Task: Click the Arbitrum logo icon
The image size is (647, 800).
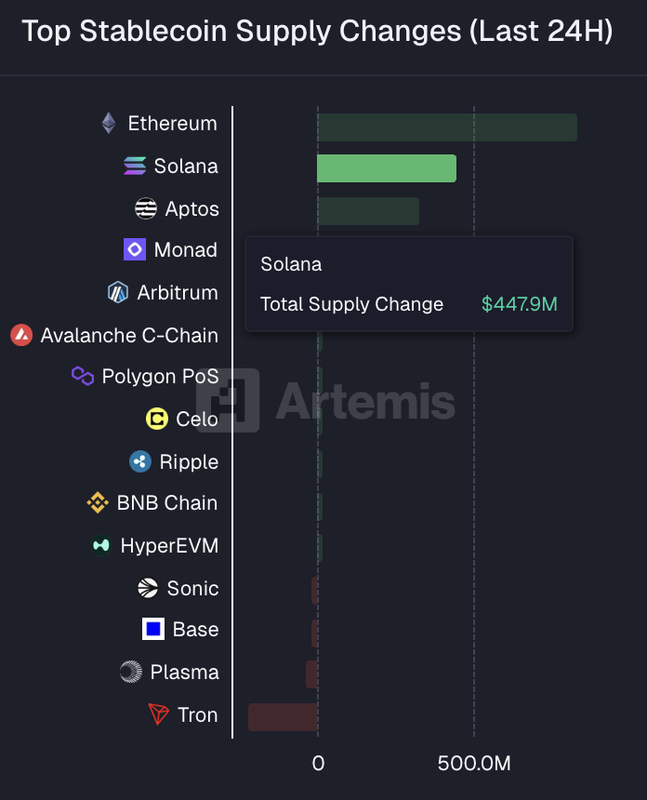Action: point(118,293)
